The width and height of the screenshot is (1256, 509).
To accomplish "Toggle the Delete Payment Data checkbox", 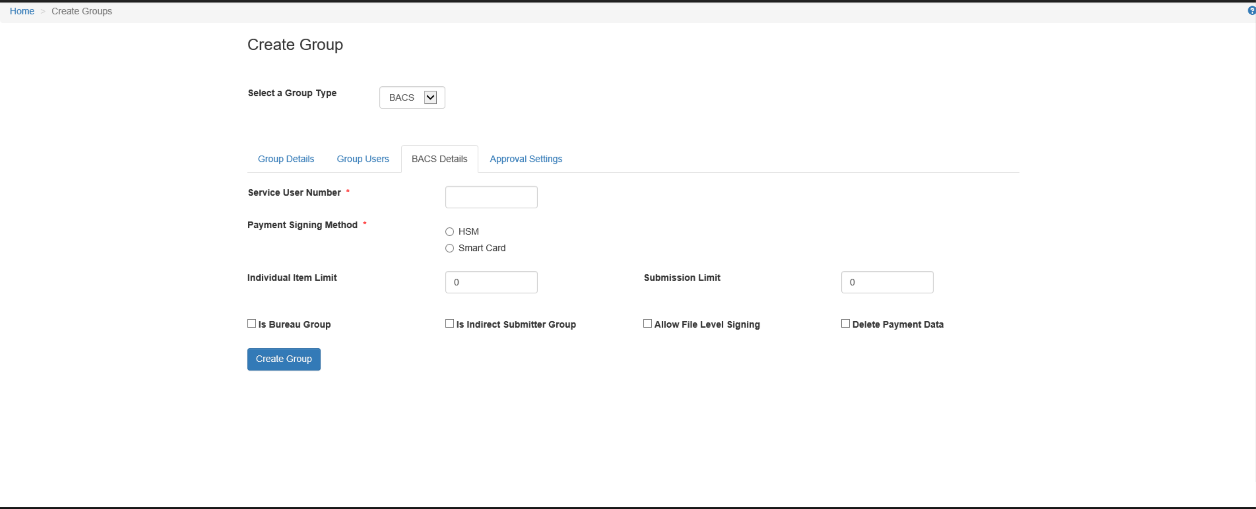I will point(846,324).
